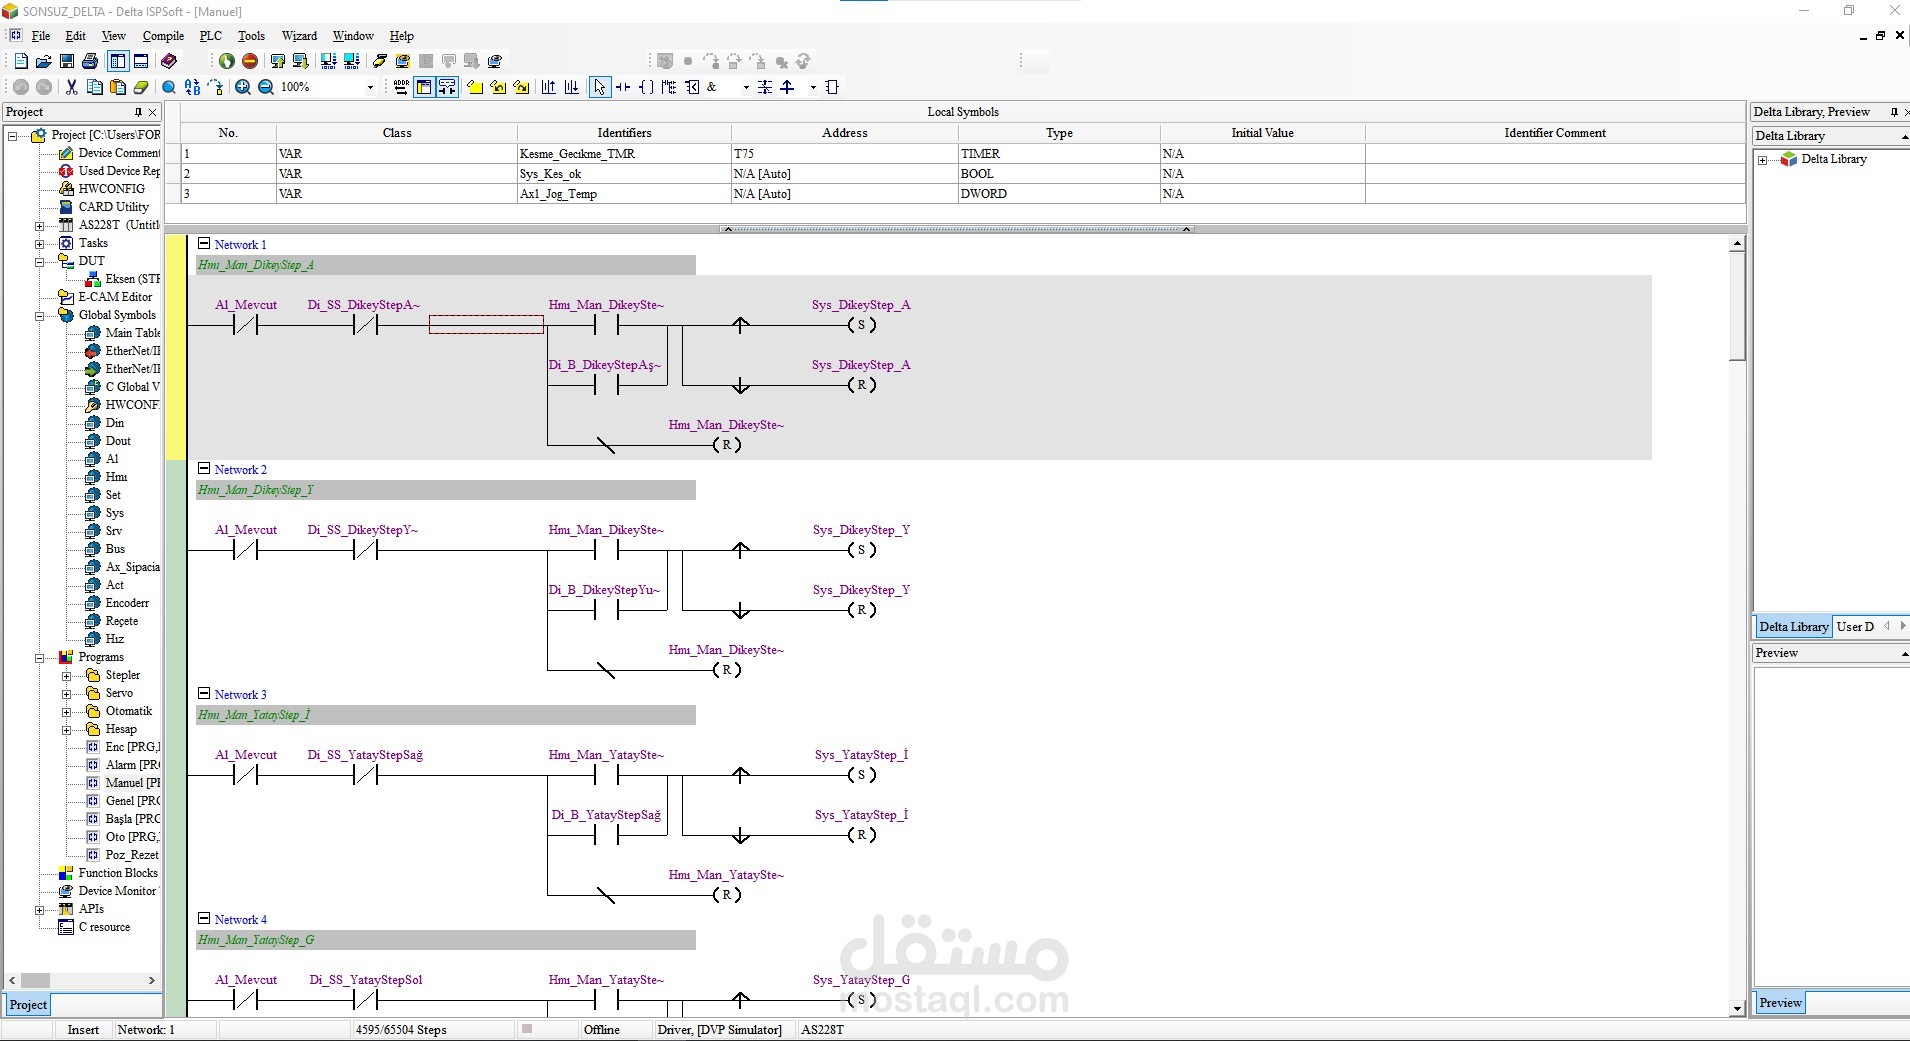Click the eraser Delete icon

tap(141, 87)
